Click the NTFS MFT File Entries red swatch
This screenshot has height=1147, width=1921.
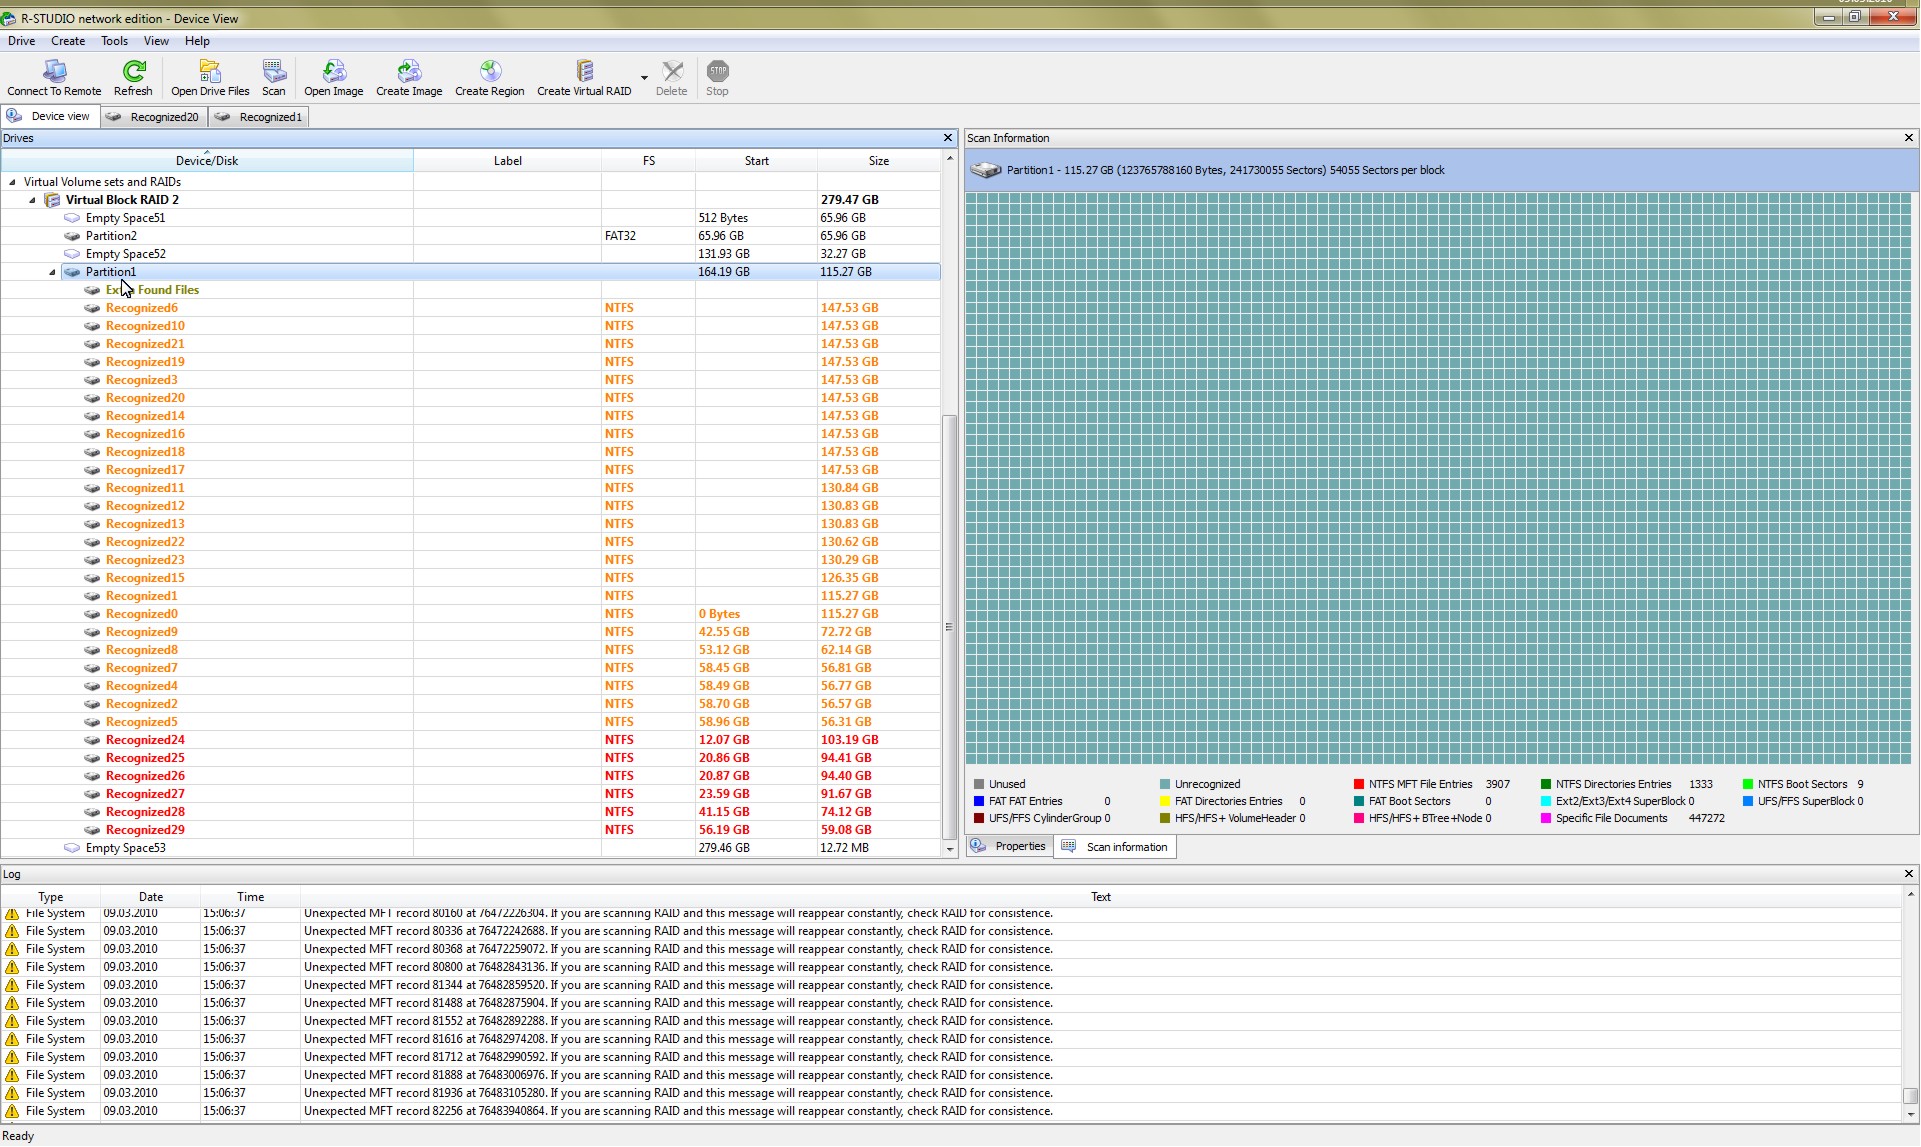click(1359, 785)
